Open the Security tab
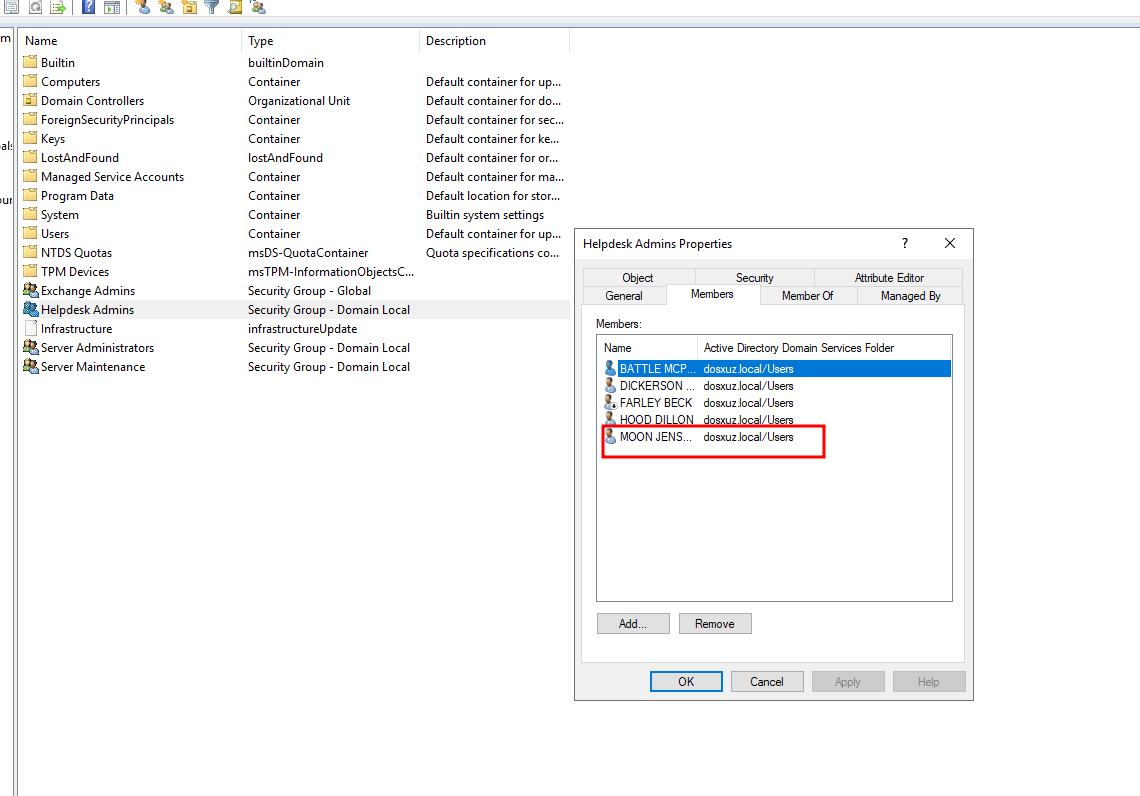 pos(754,278)
